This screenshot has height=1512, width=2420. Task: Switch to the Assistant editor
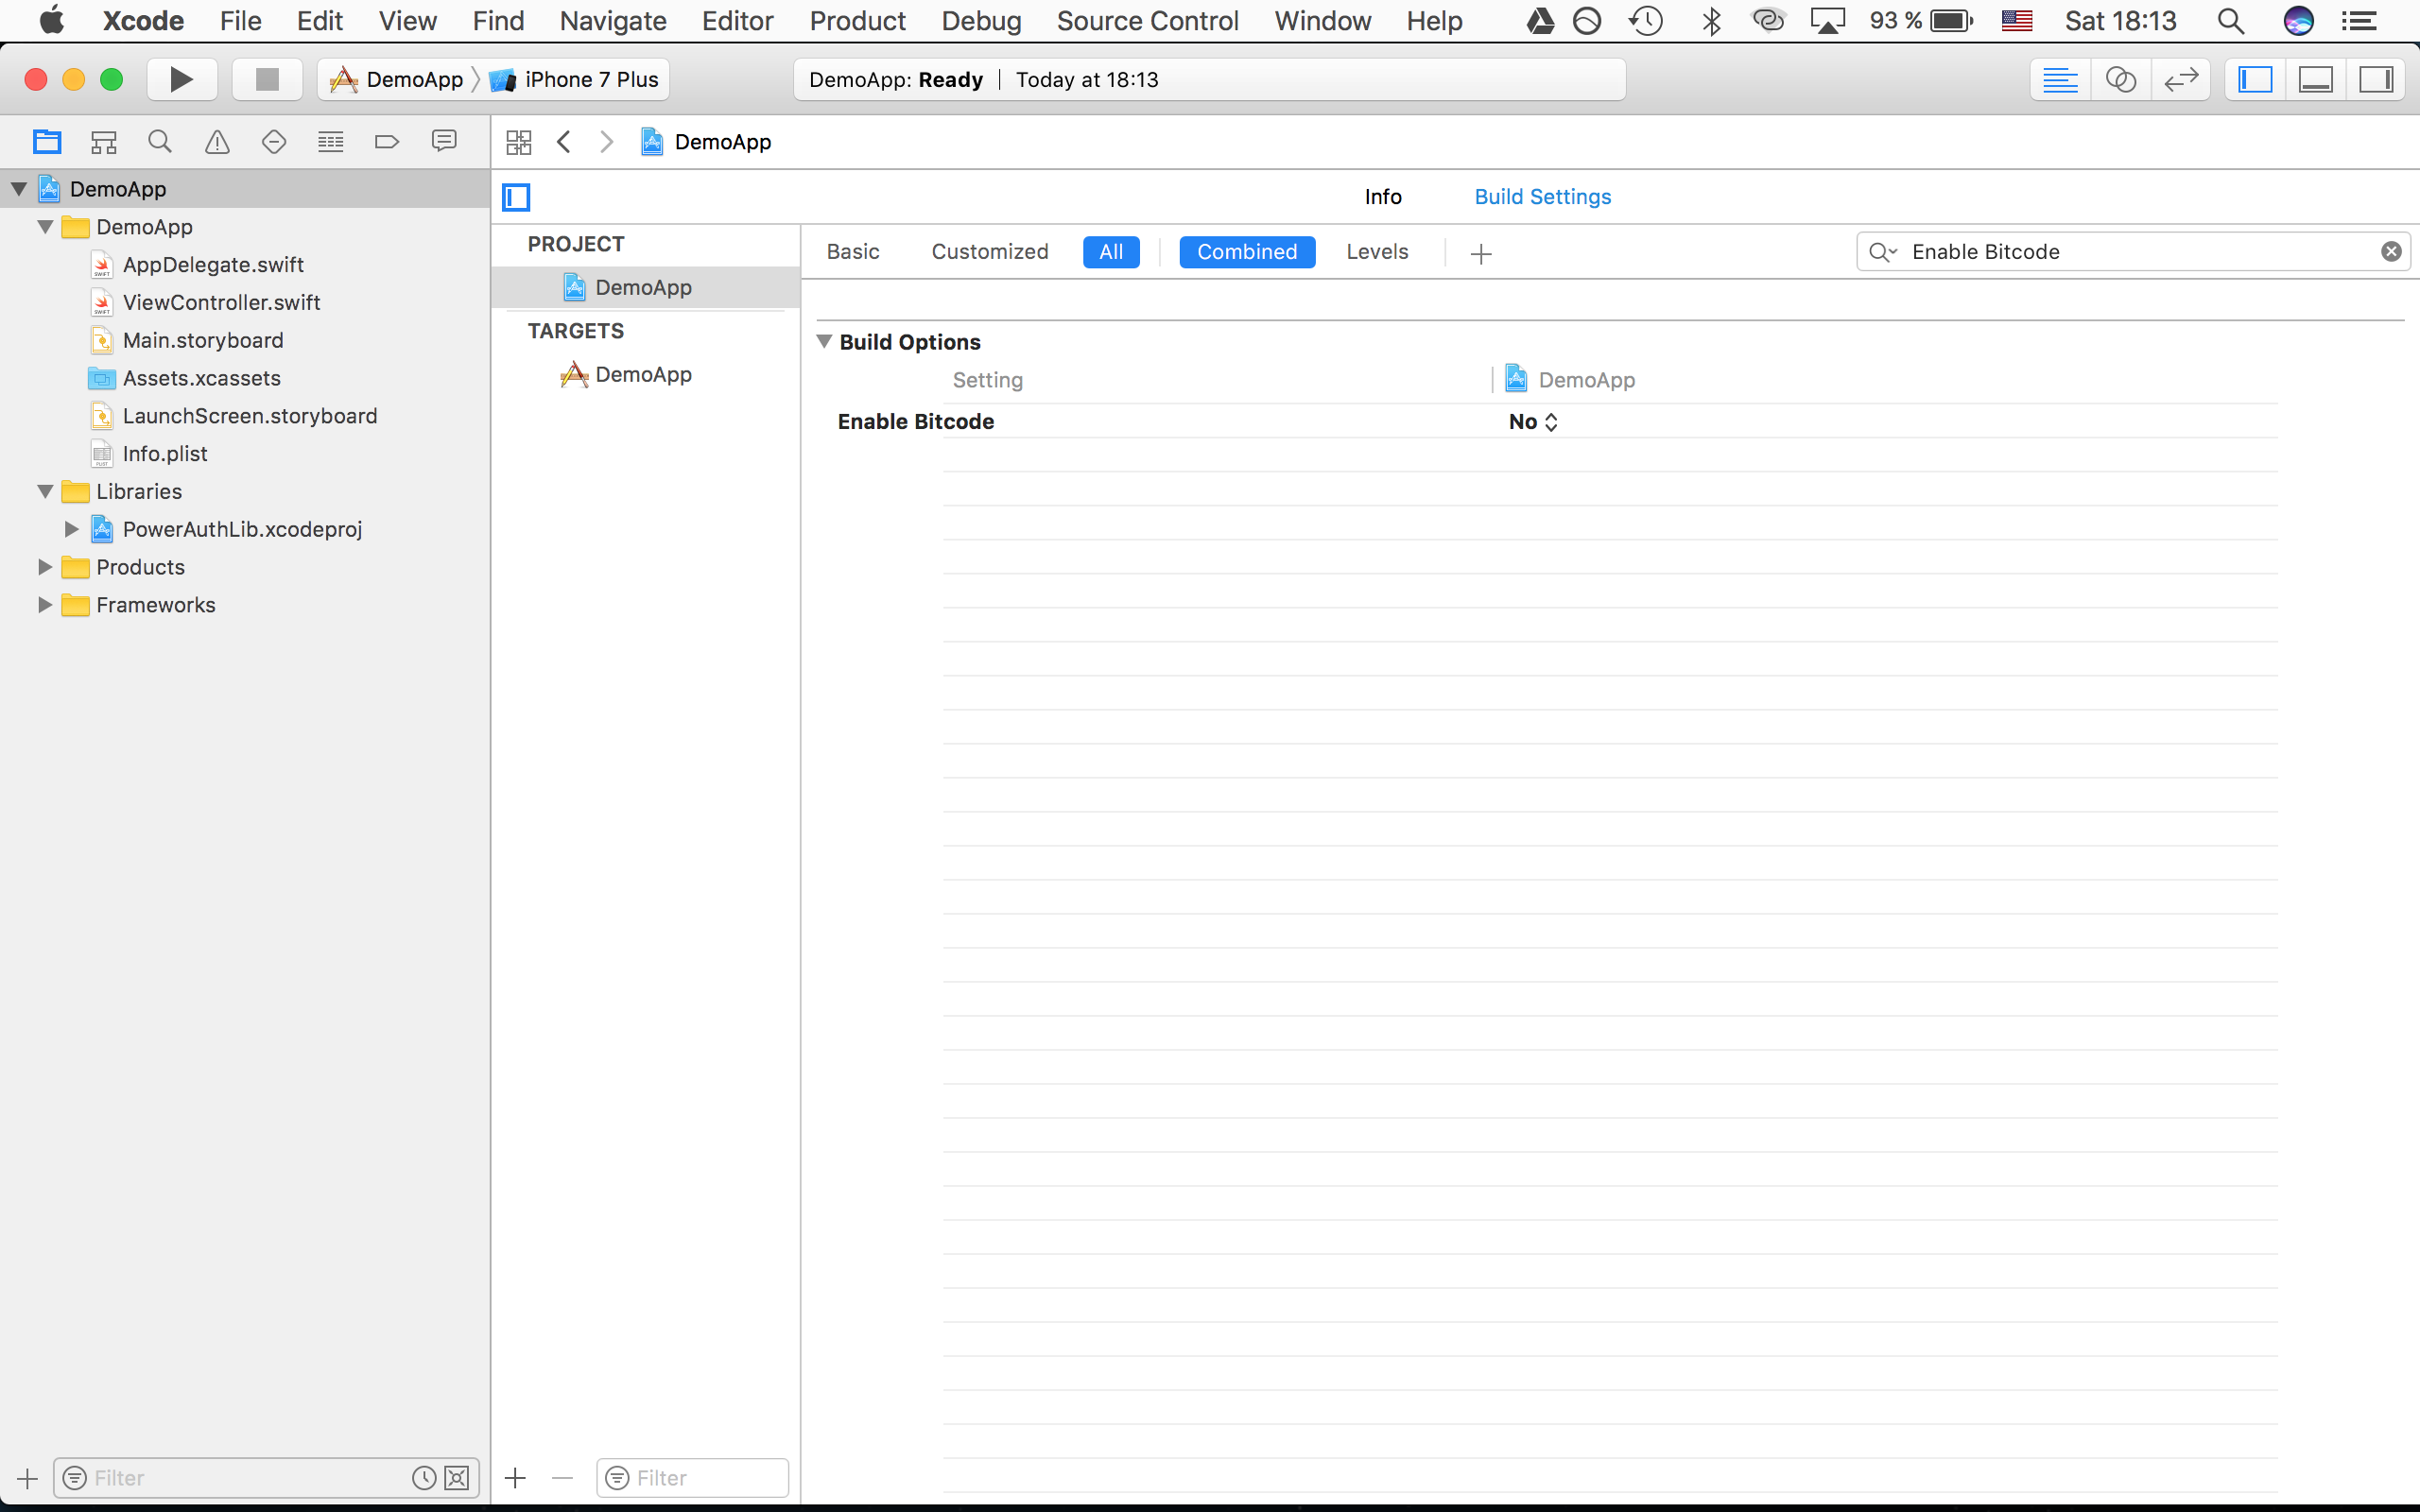coord(2121,79)
